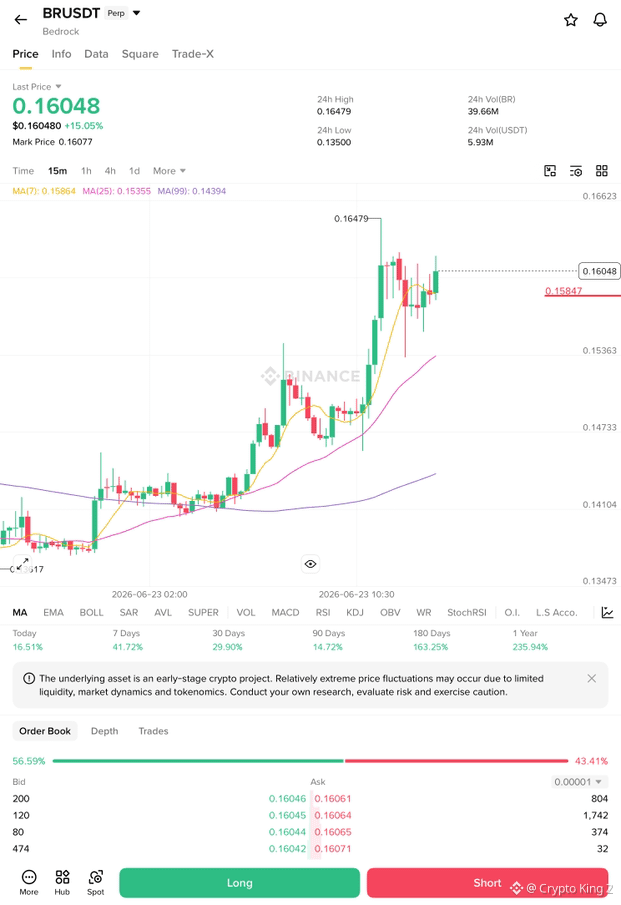Click the 0.16479 high marker on chart
621x905 pixels.
(x=351, y=218)
